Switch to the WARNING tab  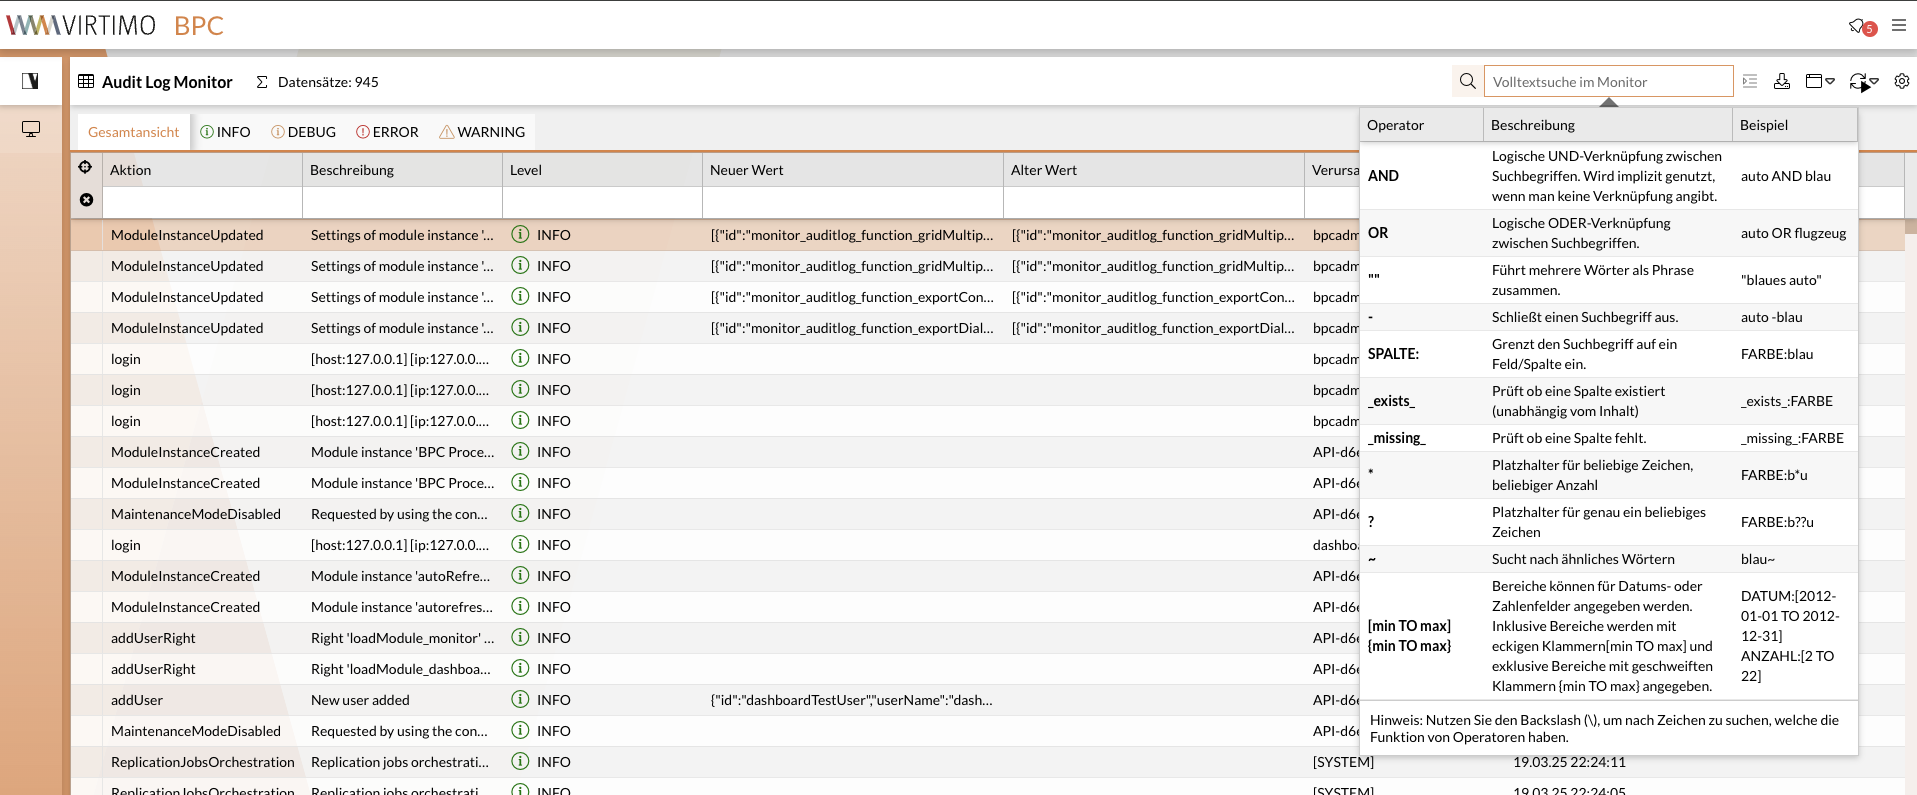[482, 132]
